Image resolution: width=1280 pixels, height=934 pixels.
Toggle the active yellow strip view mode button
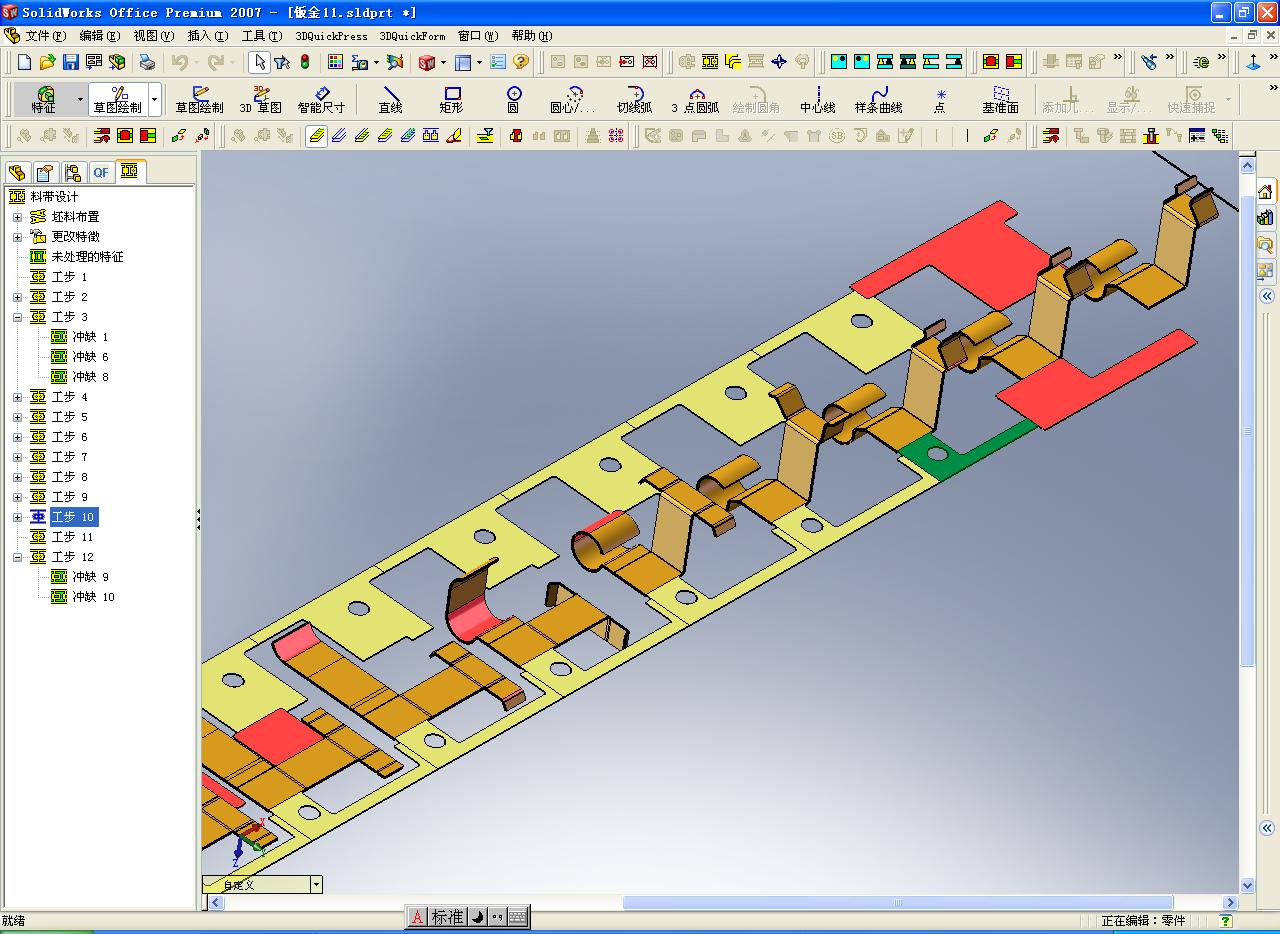coord(316,135)
